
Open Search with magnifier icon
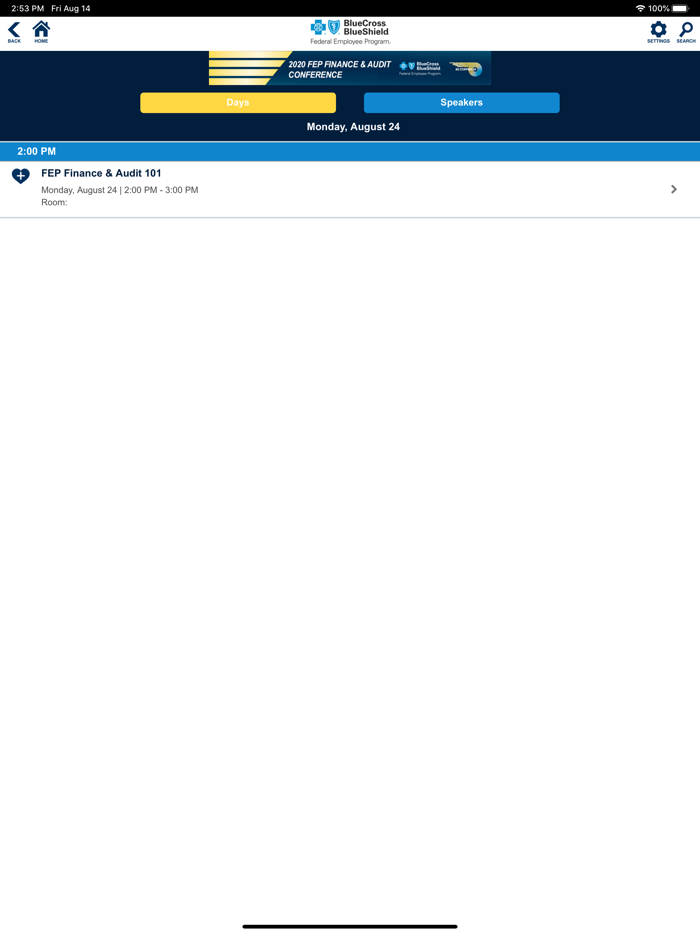click(x=686, y=32)
